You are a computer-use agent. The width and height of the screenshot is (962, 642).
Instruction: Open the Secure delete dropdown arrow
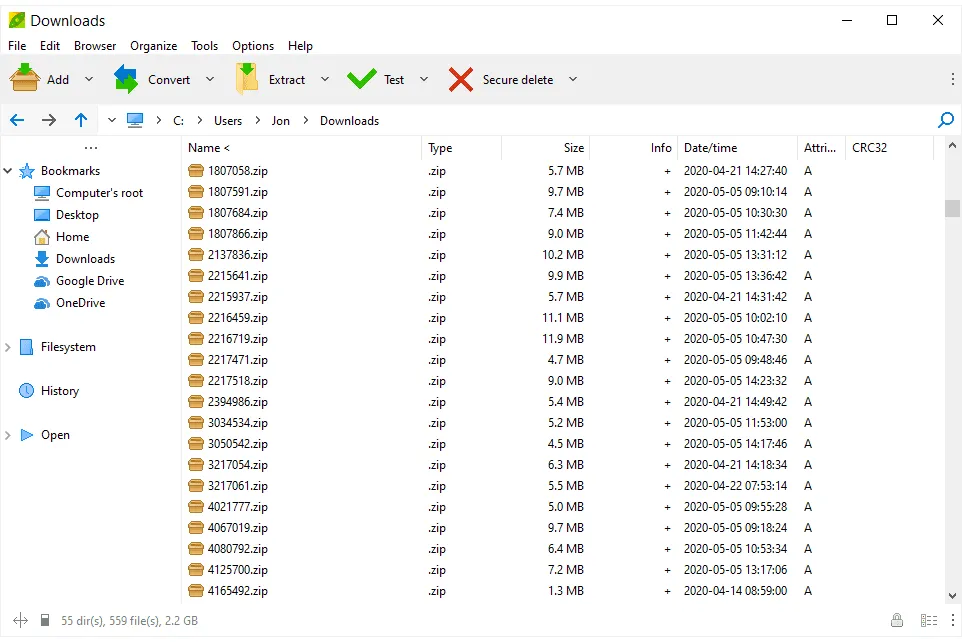click(573, 79)
